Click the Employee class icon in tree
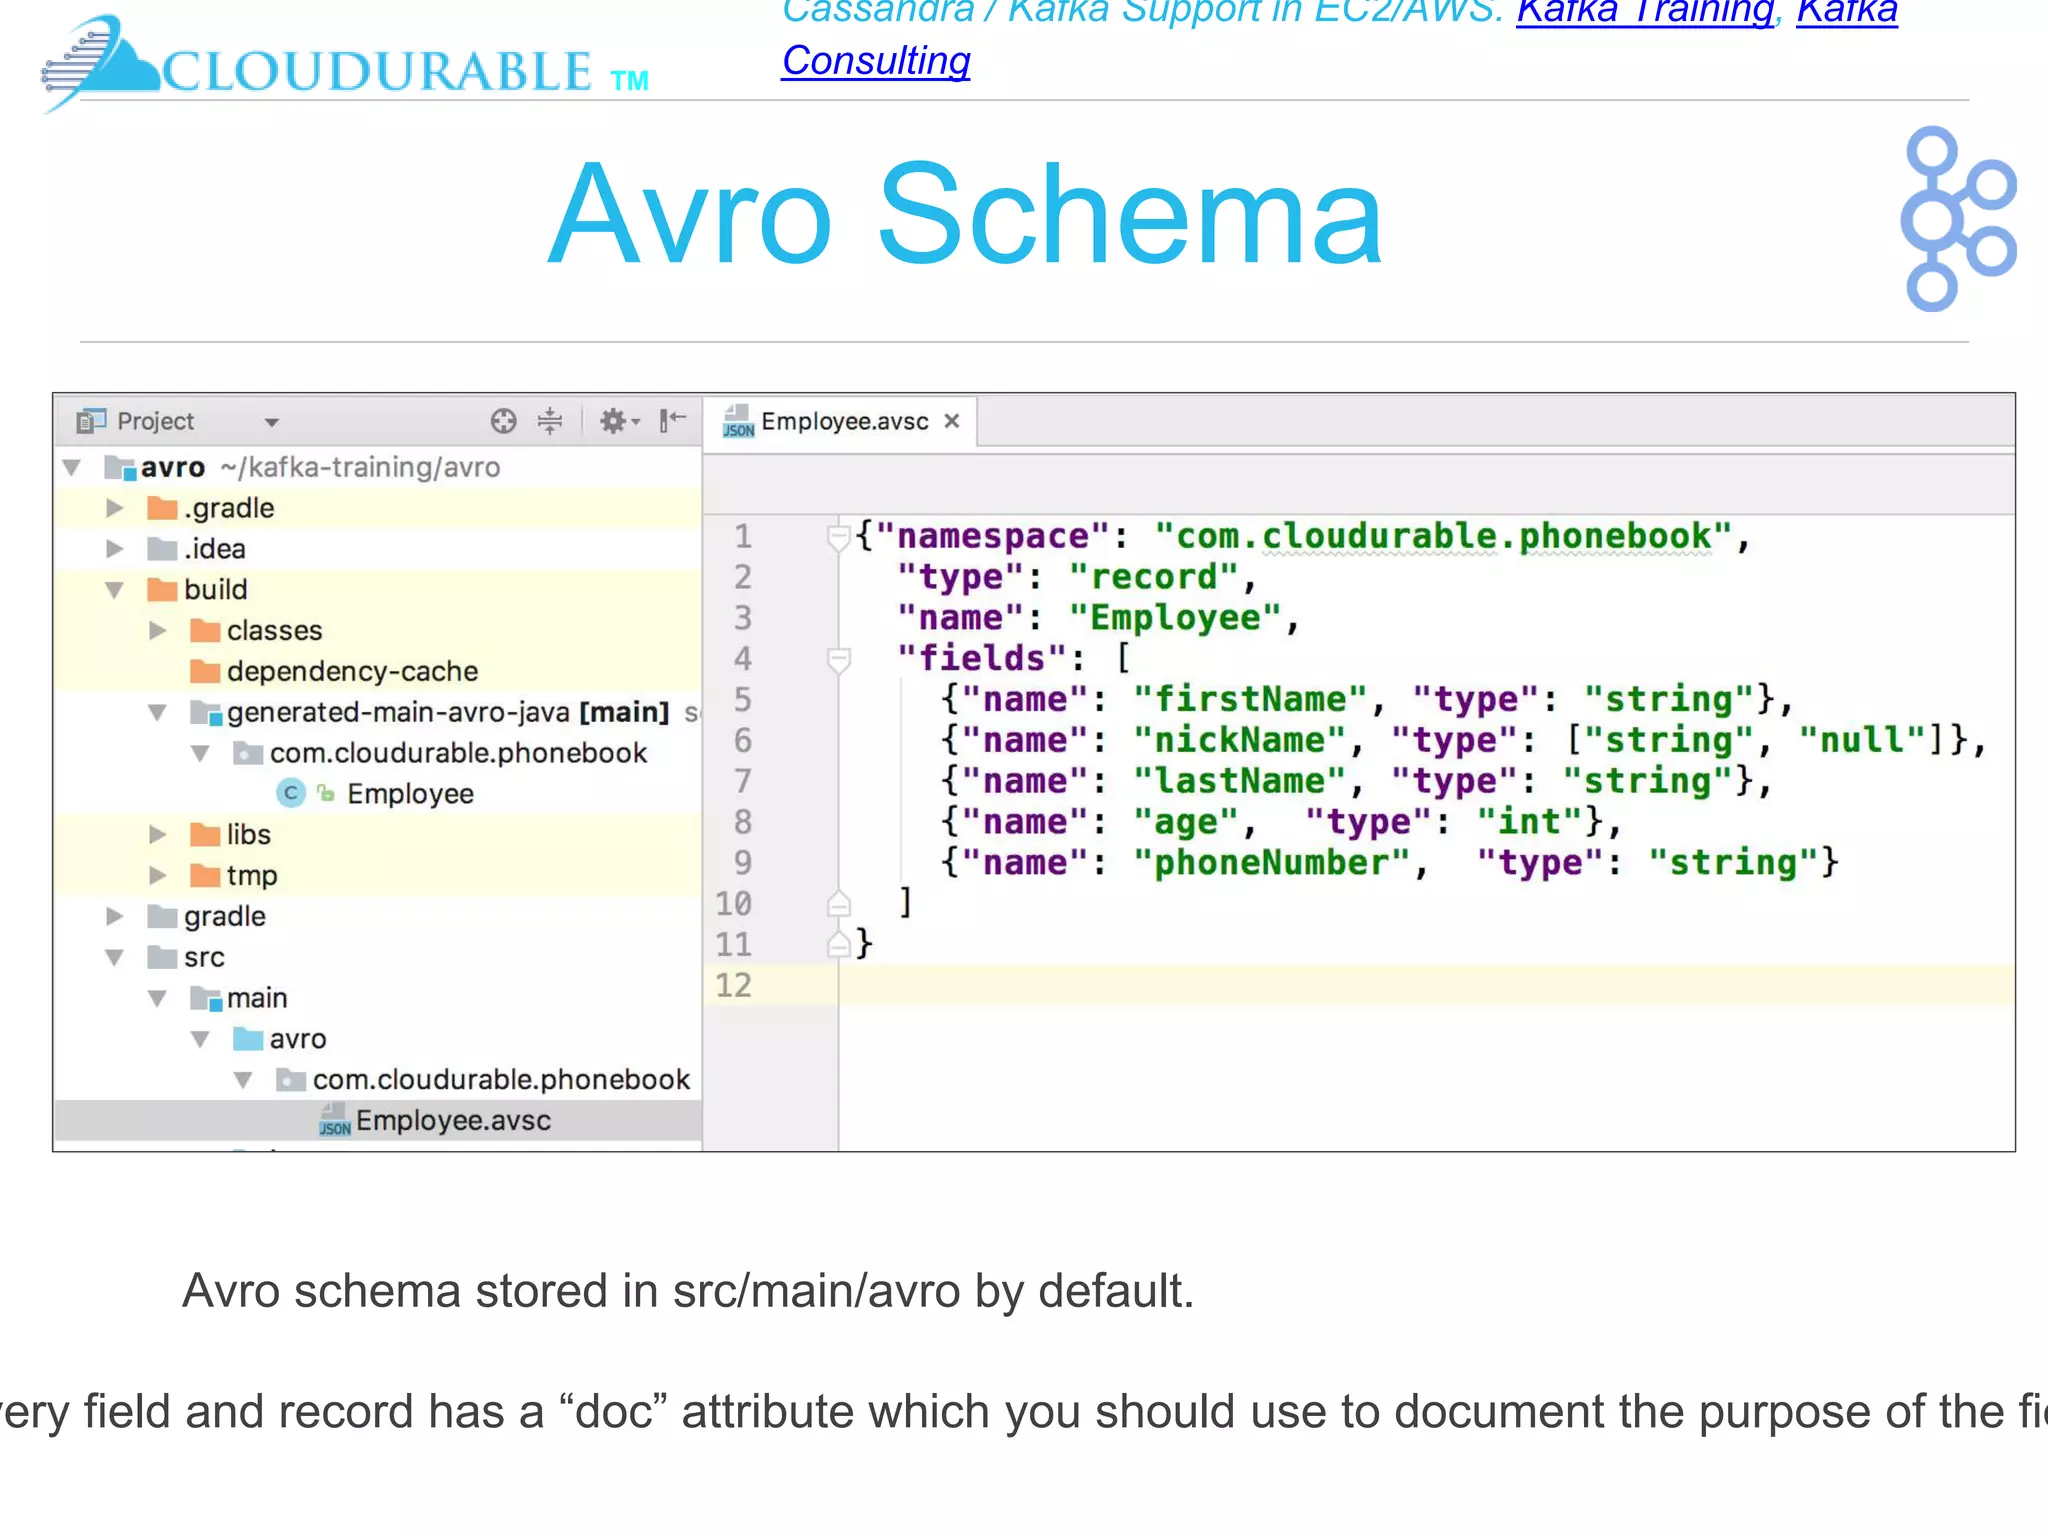The image size is (2048, 1536). pyautogui.click(x=290, y=794)
